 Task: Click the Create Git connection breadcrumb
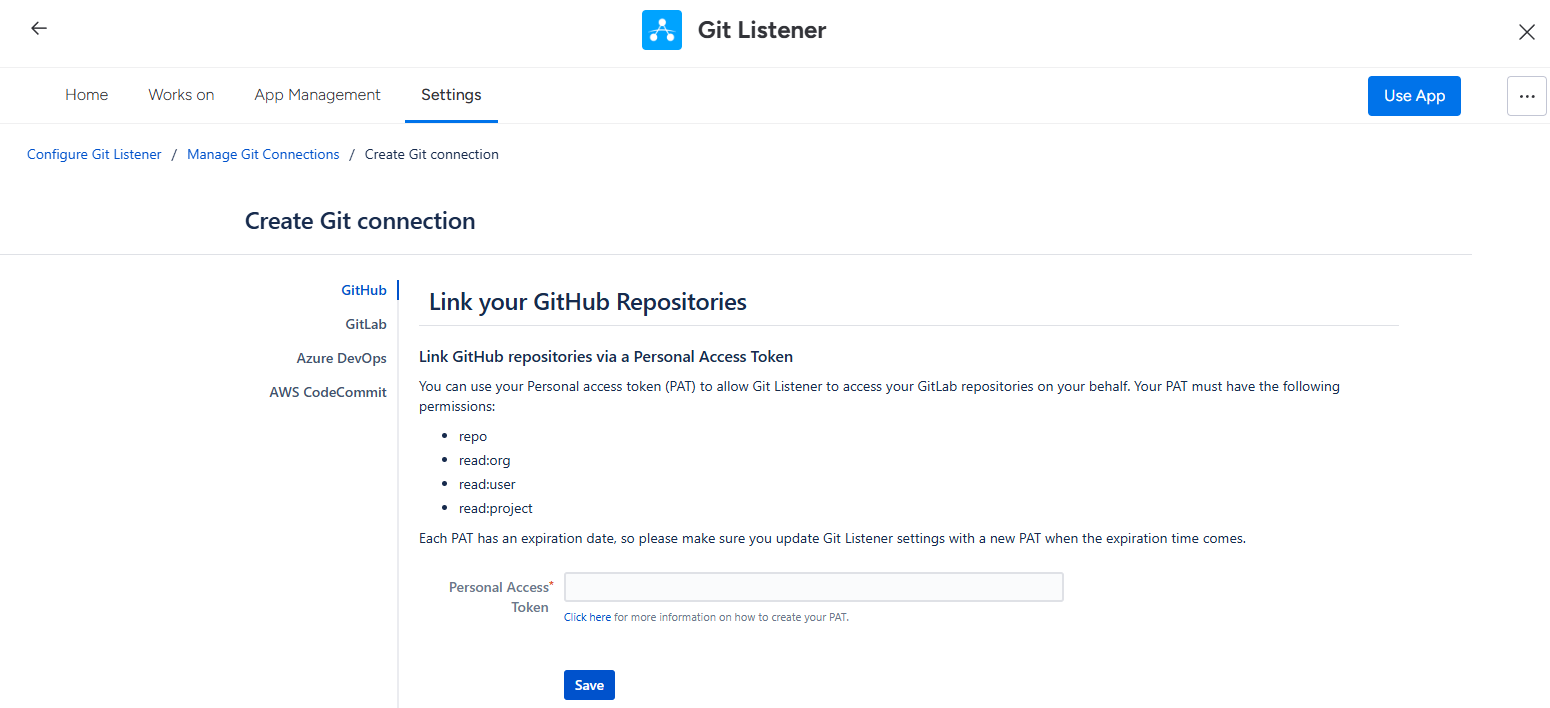click(x=431, y=154)
